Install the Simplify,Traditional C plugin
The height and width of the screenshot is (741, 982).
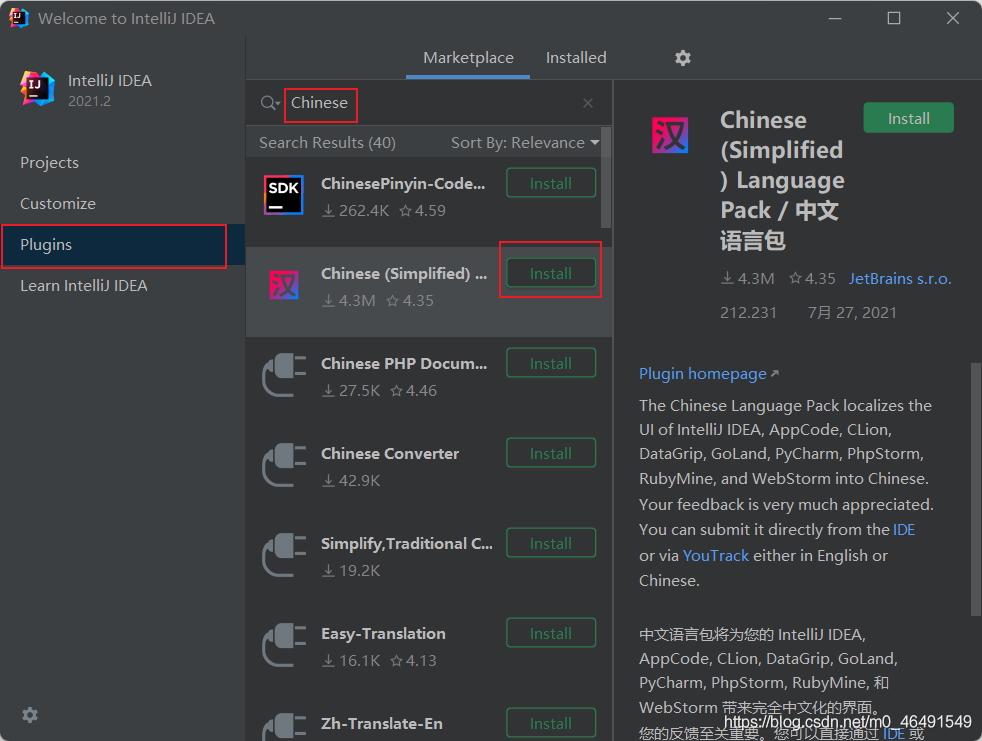(550, 543)
